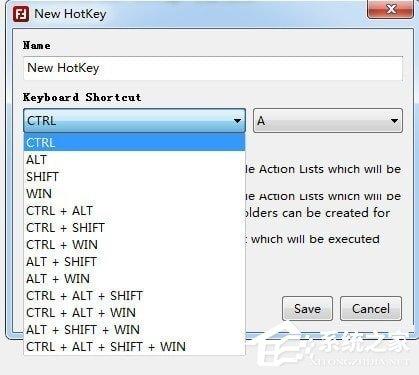Click the Cancel button
Screen dimensions: 419x375
[371, 309]
